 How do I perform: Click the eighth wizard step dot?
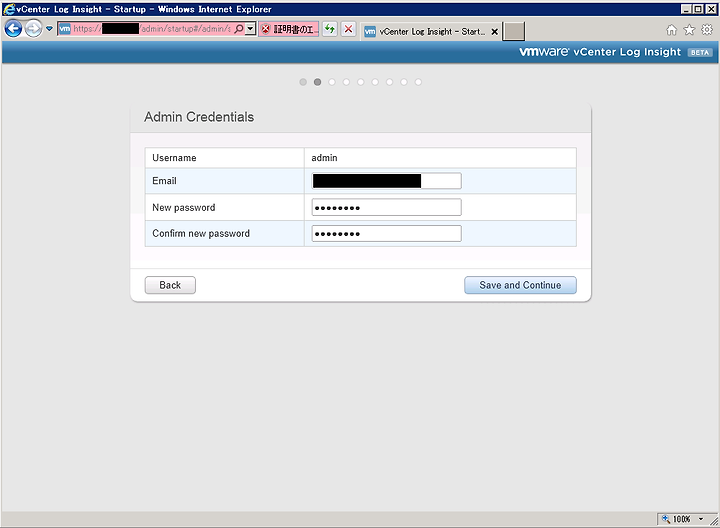tap(404, 82)
